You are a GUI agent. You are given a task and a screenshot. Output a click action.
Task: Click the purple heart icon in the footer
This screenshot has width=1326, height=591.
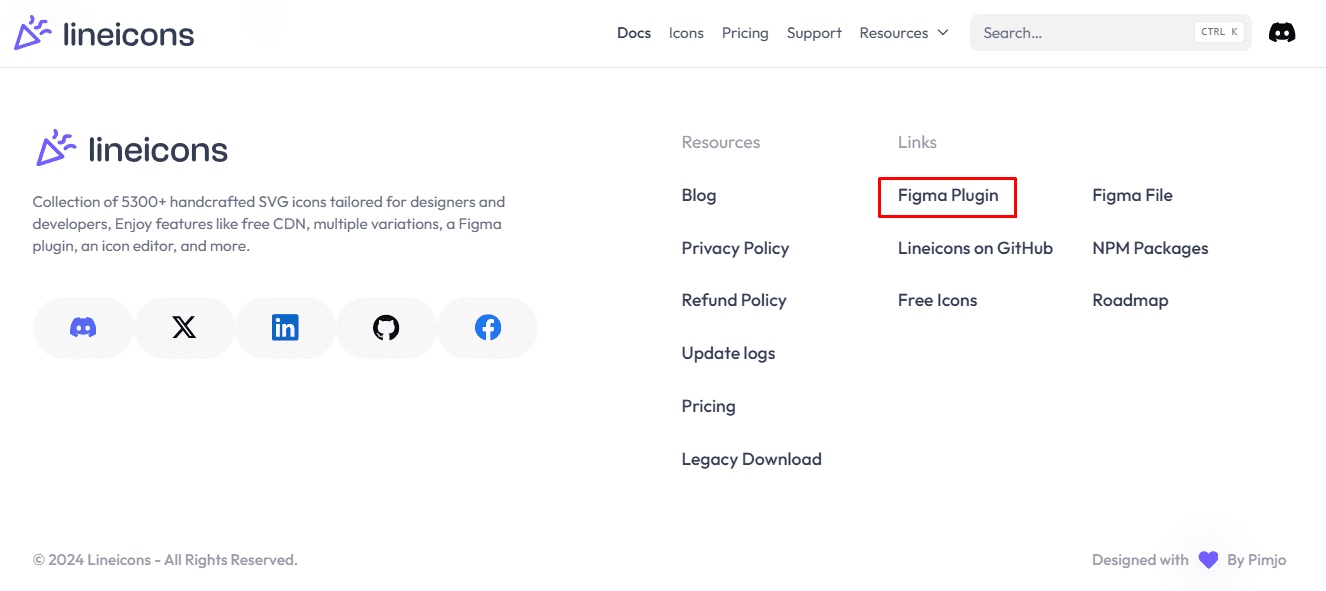coord(1208,560)
